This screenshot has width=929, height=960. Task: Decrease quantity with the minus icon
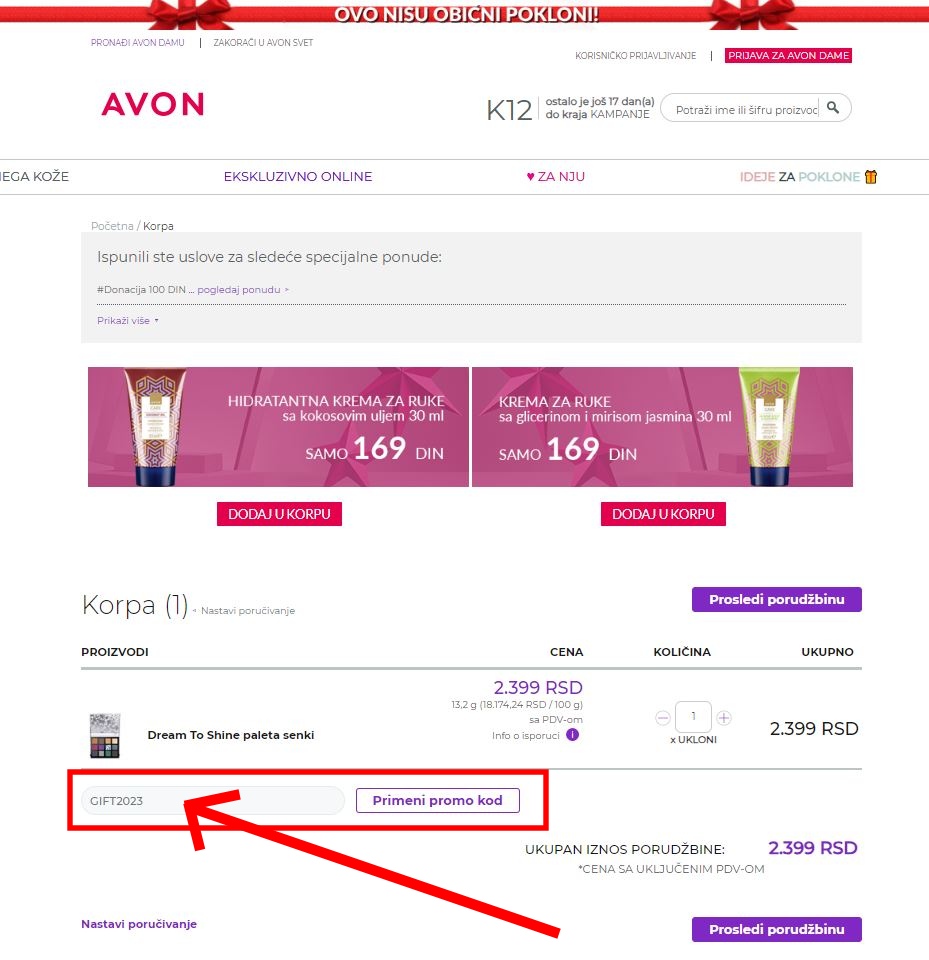pyautogui.click(x=663, y=718)
